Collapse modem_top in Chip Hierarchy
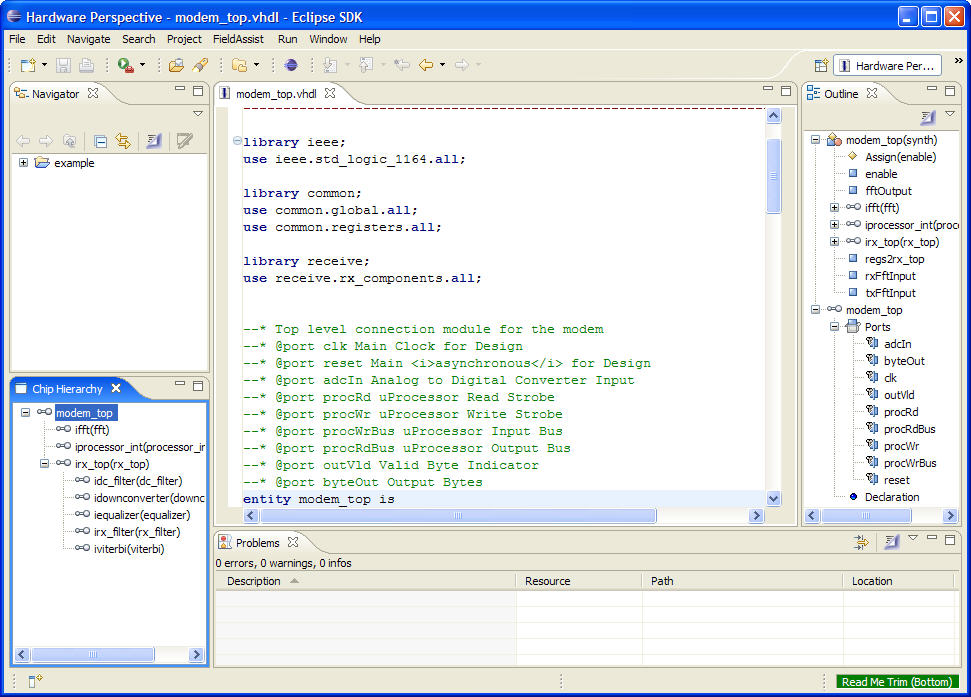This screenshot has height=697, width=971. (x=25, y=412)
